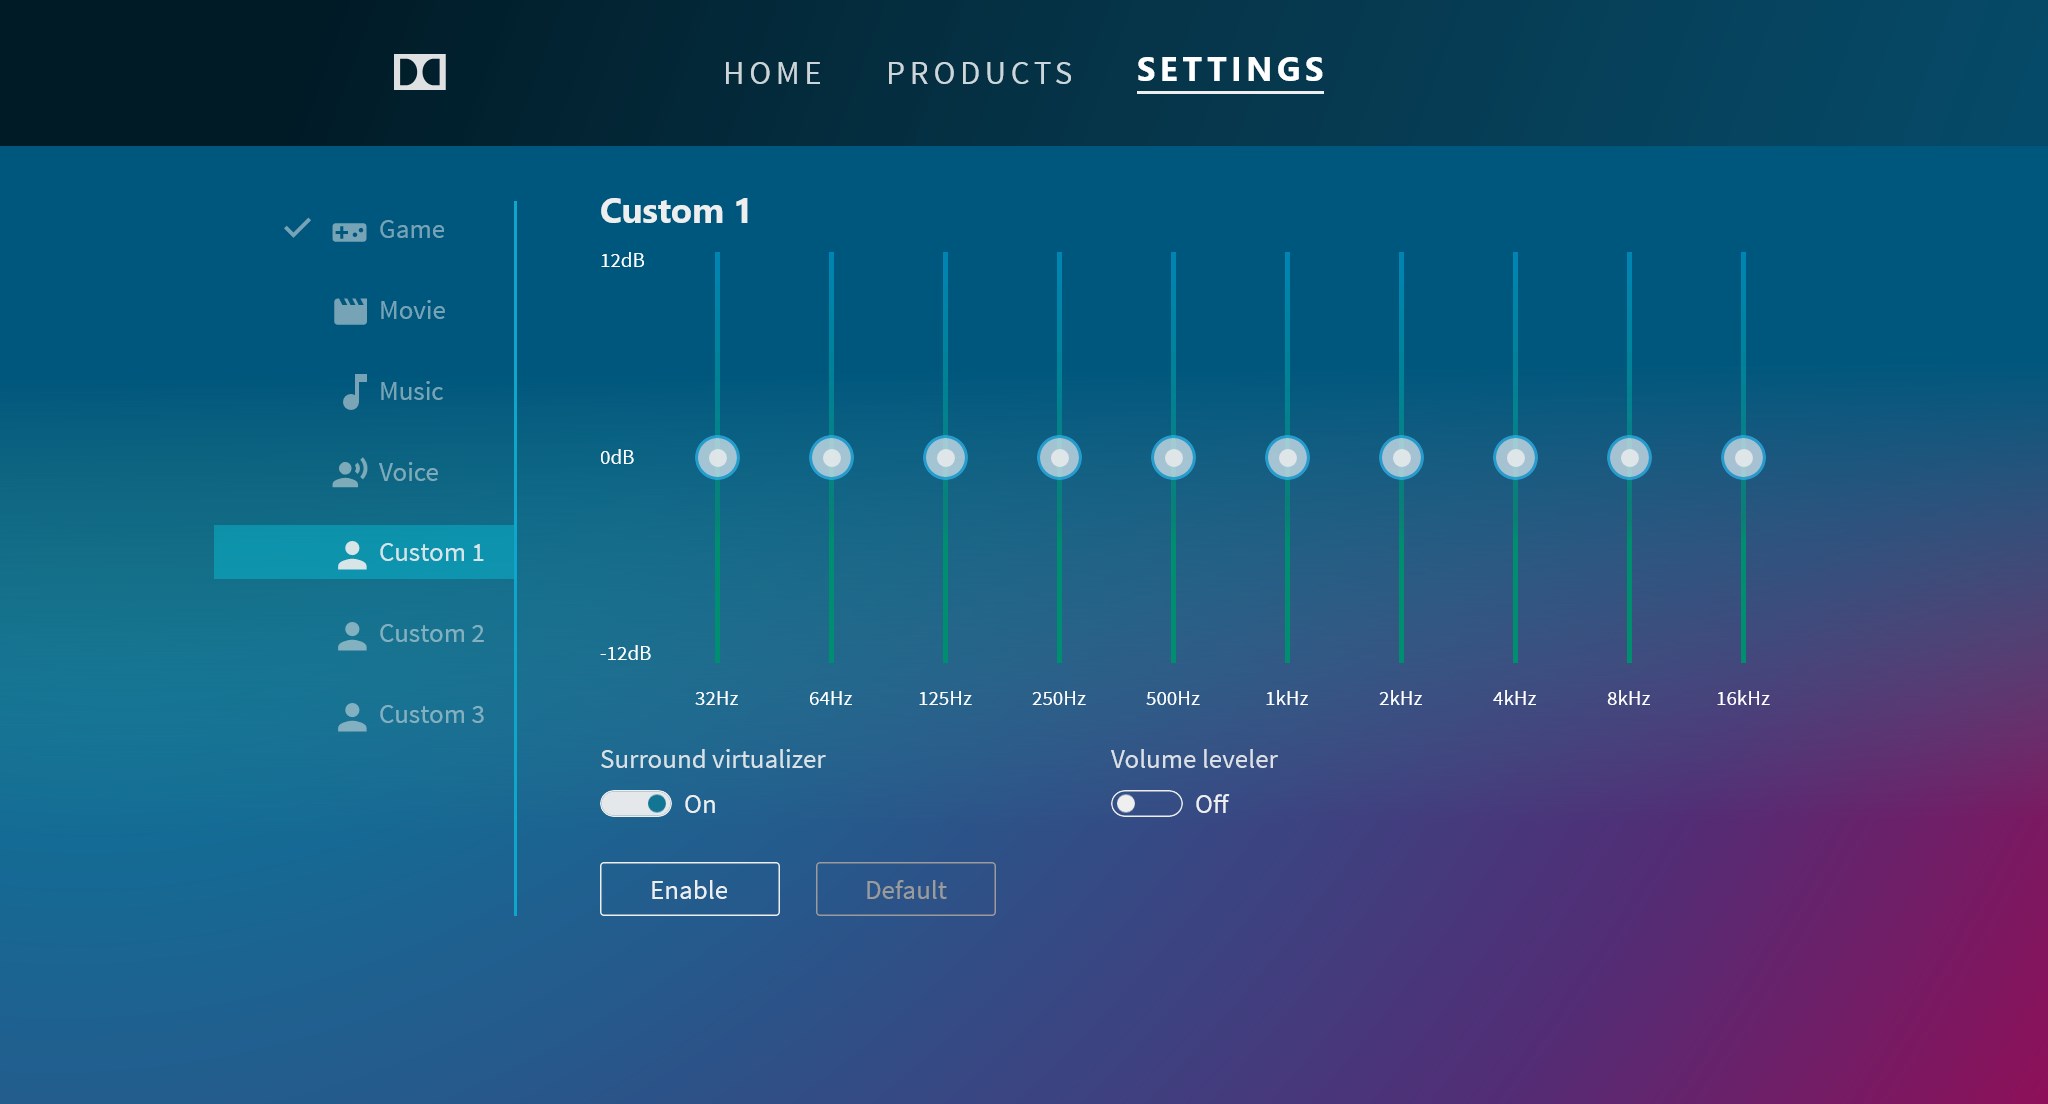The image size is (2048, 1104).
Task: Select the Voice audio profile icon
Action: [x=351, y=472]
